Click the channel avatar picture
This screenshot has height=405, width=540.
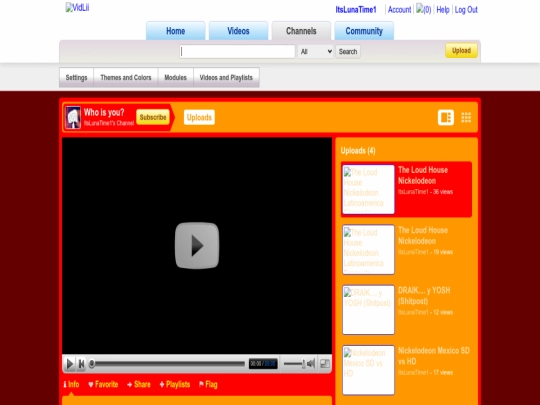tap(73, 117)
